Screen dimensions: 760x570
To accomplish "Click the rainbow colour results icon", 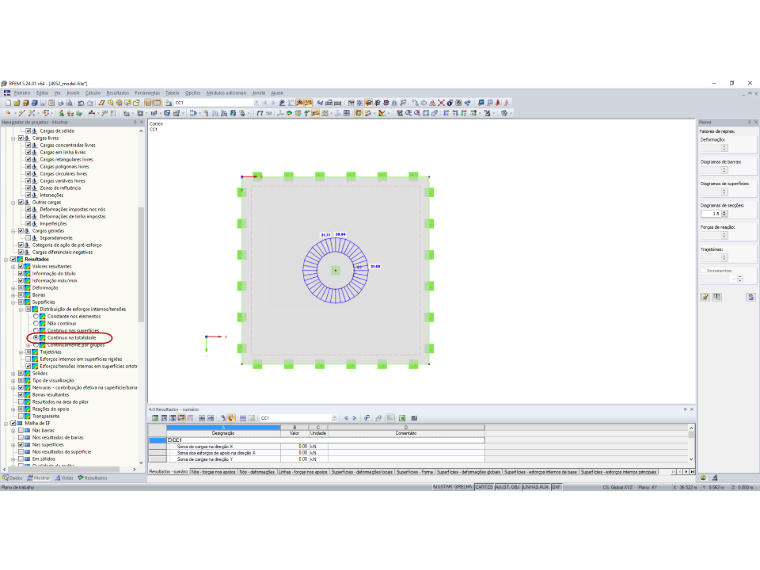I will [289, 113].
